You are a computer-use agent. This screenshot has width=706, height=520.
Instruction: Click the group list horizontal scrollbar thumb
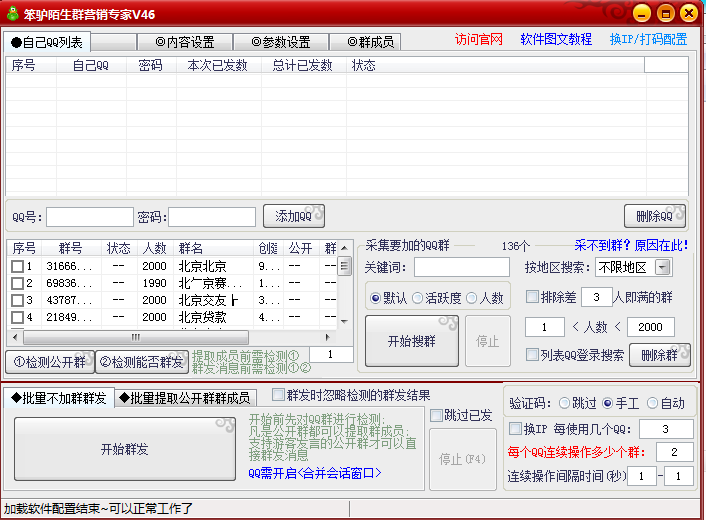point(136,337)
